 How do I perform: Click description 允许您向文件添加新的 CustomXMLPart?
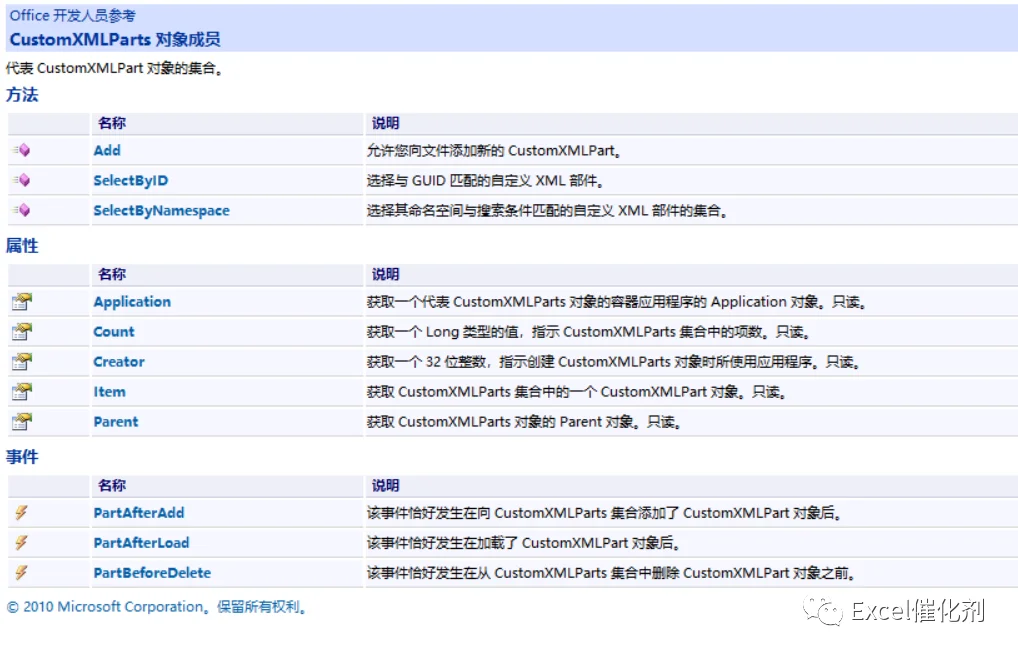click(x=494, y=151)
